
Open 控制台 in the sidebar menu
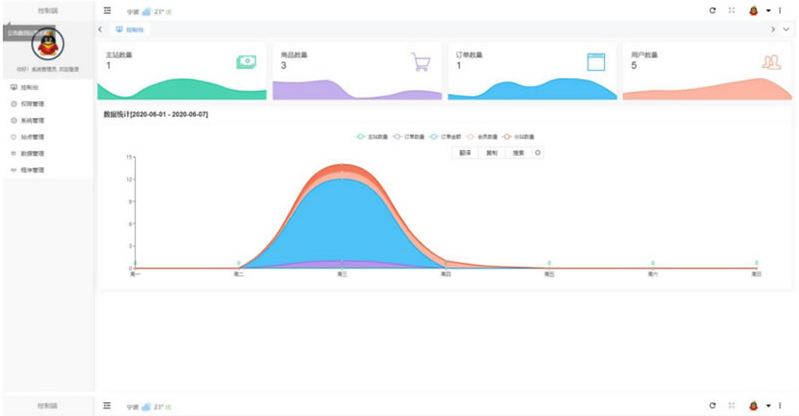[47, 87]
